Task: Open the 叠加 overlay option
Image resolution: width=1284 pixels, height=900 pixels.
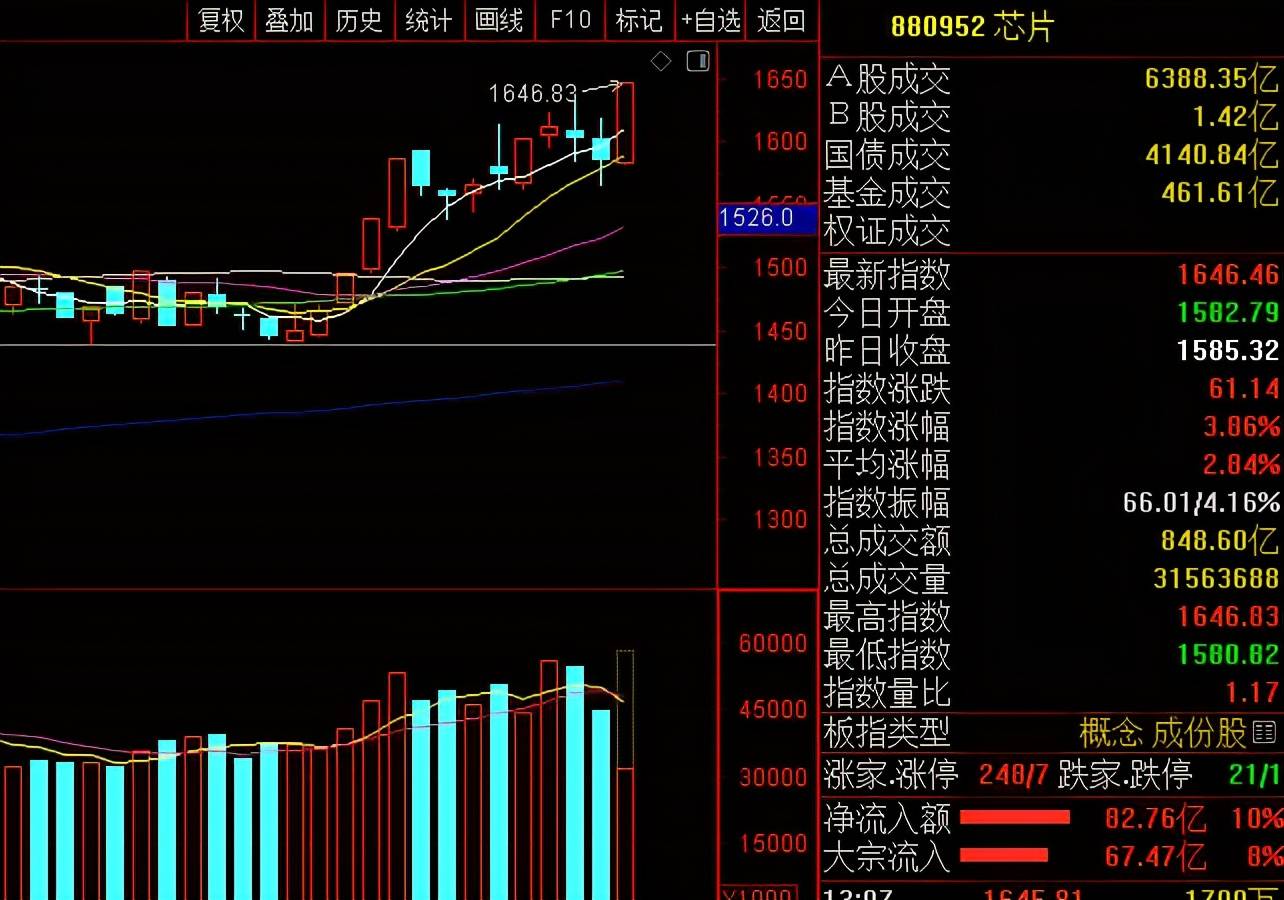Action: point(289,20)
